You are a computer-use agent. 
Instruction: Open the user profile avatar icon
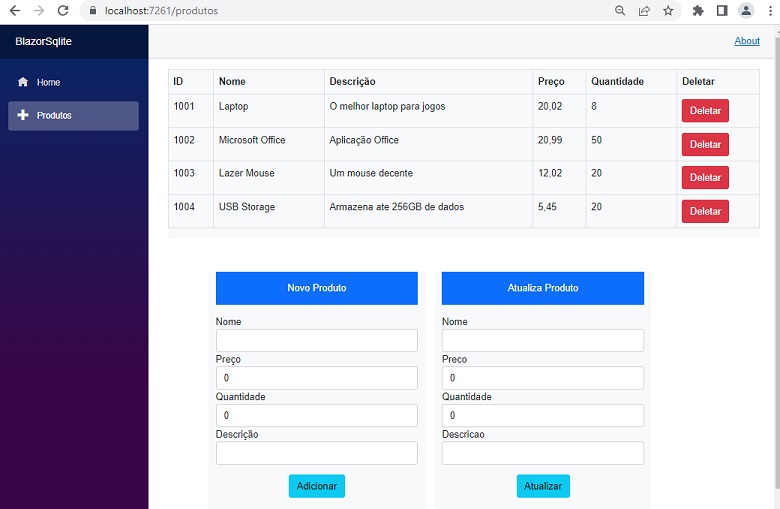tap(746, 10)
